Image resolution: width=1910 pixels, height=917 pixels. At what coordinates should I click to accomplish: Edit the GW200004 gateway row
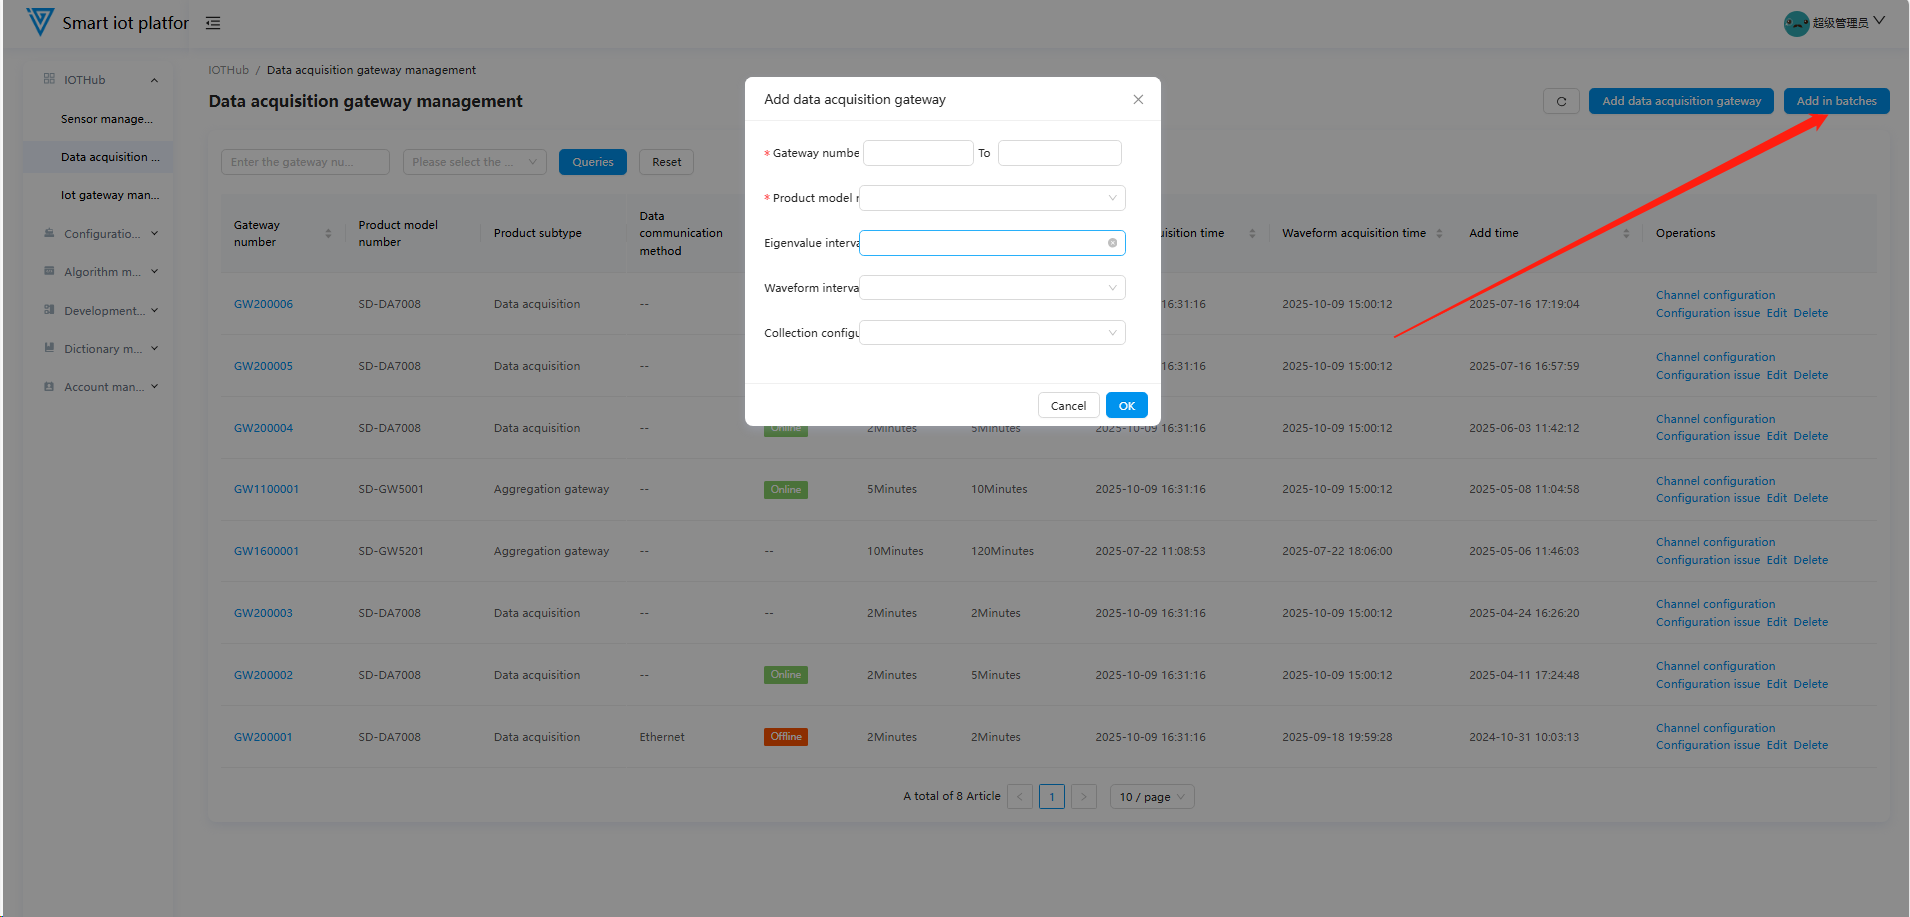coord(1776,436)
